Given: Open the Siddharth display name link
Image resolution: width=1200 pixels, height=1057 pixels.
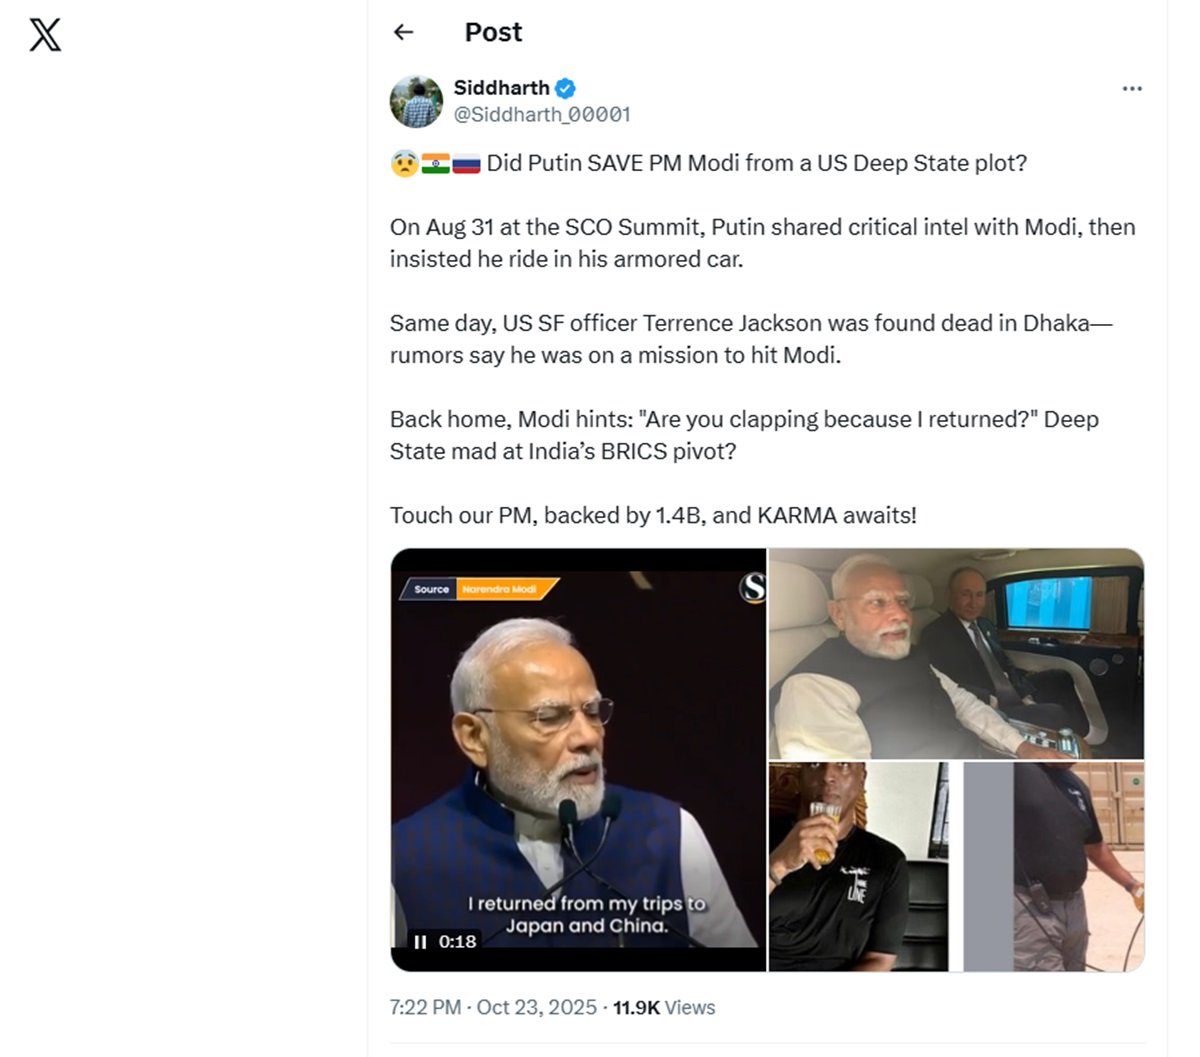Looking at the screenshot, I should [x=501, y=88].
